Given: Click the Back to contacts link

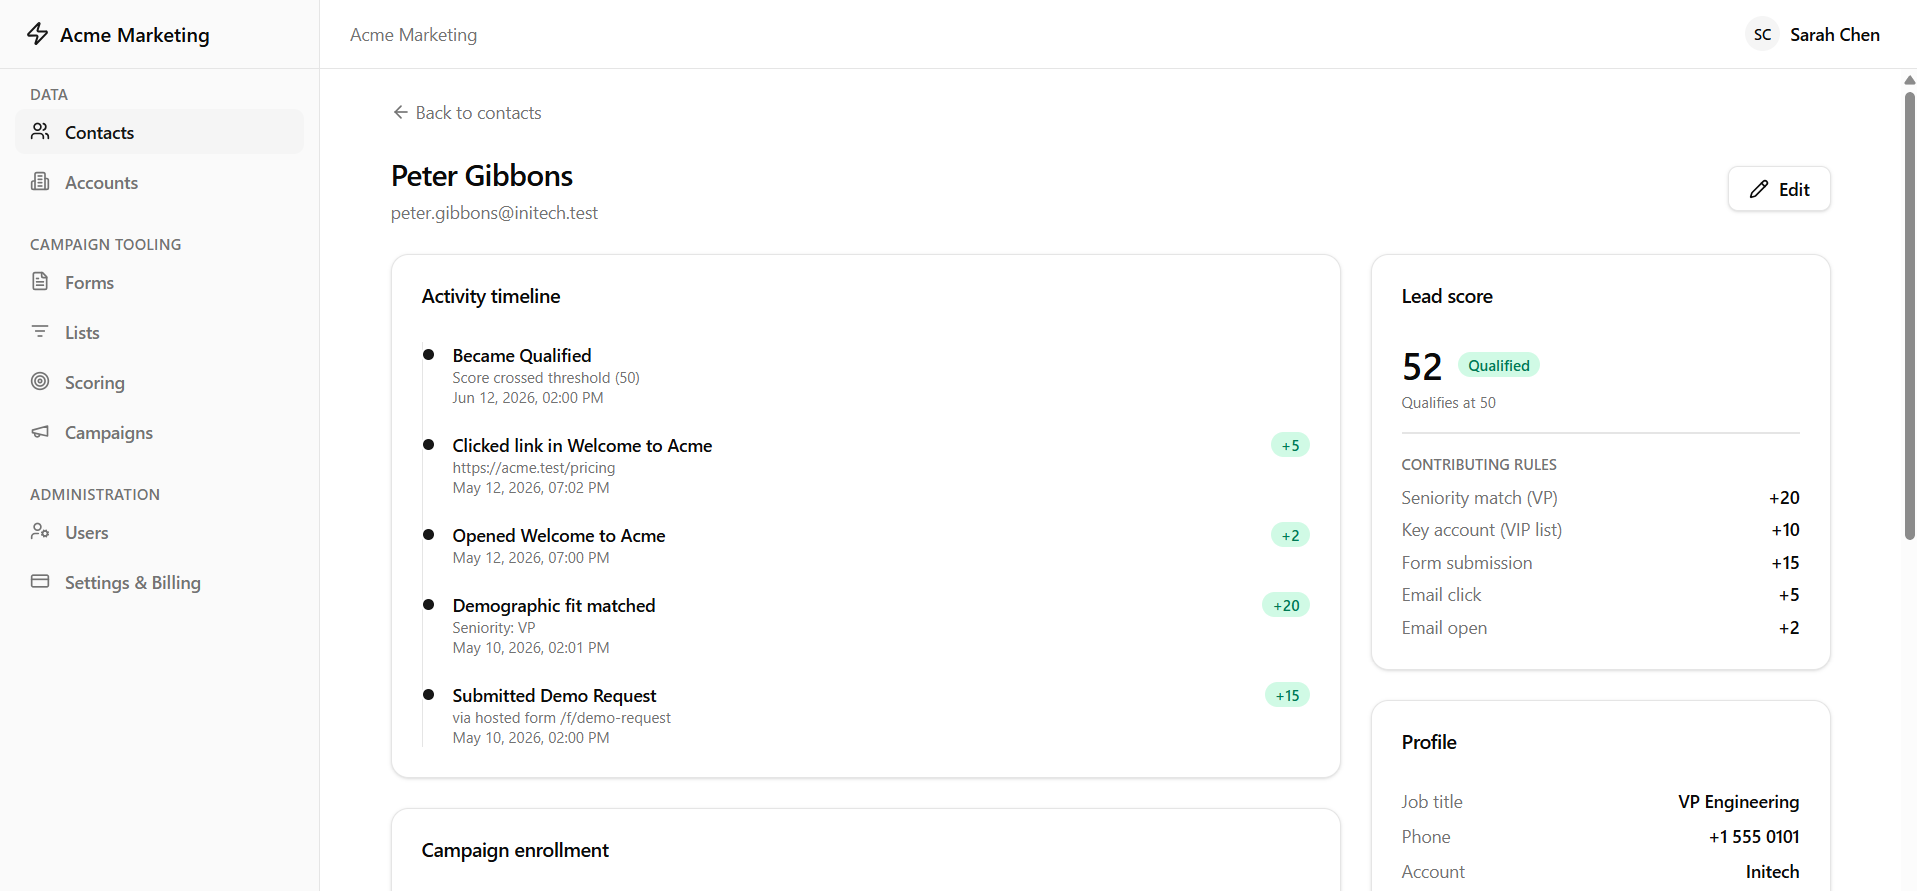Looking at the screenshot, I should click(x=467, y=112).
